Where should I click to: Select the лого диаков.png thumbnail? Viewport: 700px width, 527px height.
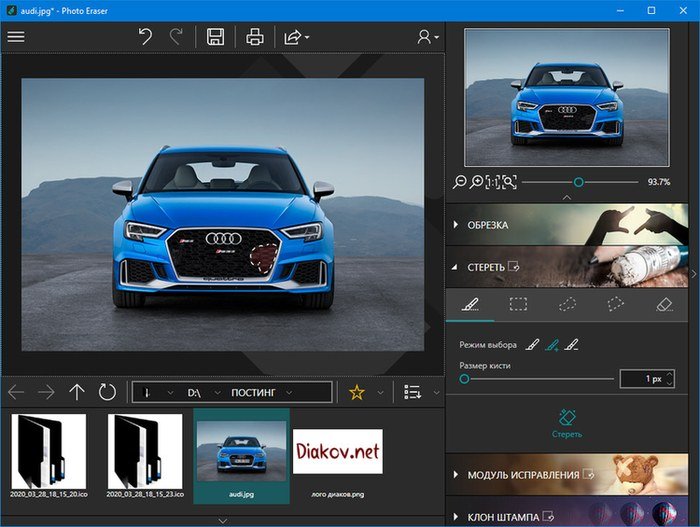[x=337, y=455]
